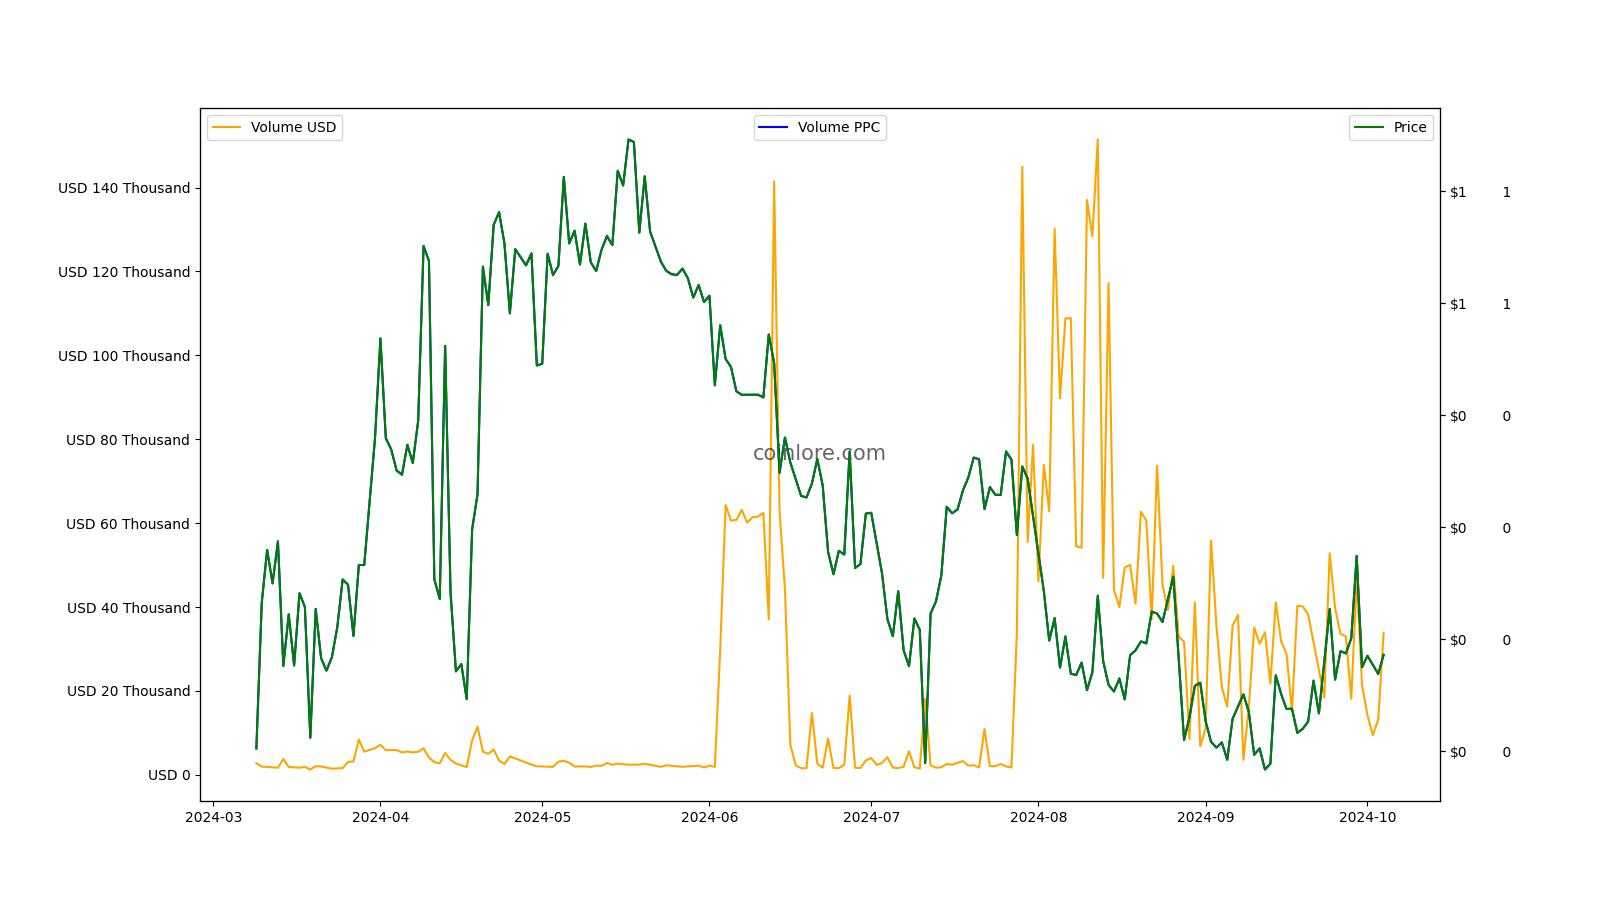Click the USD 100 Thousand axis label

(x=124, y=356)
